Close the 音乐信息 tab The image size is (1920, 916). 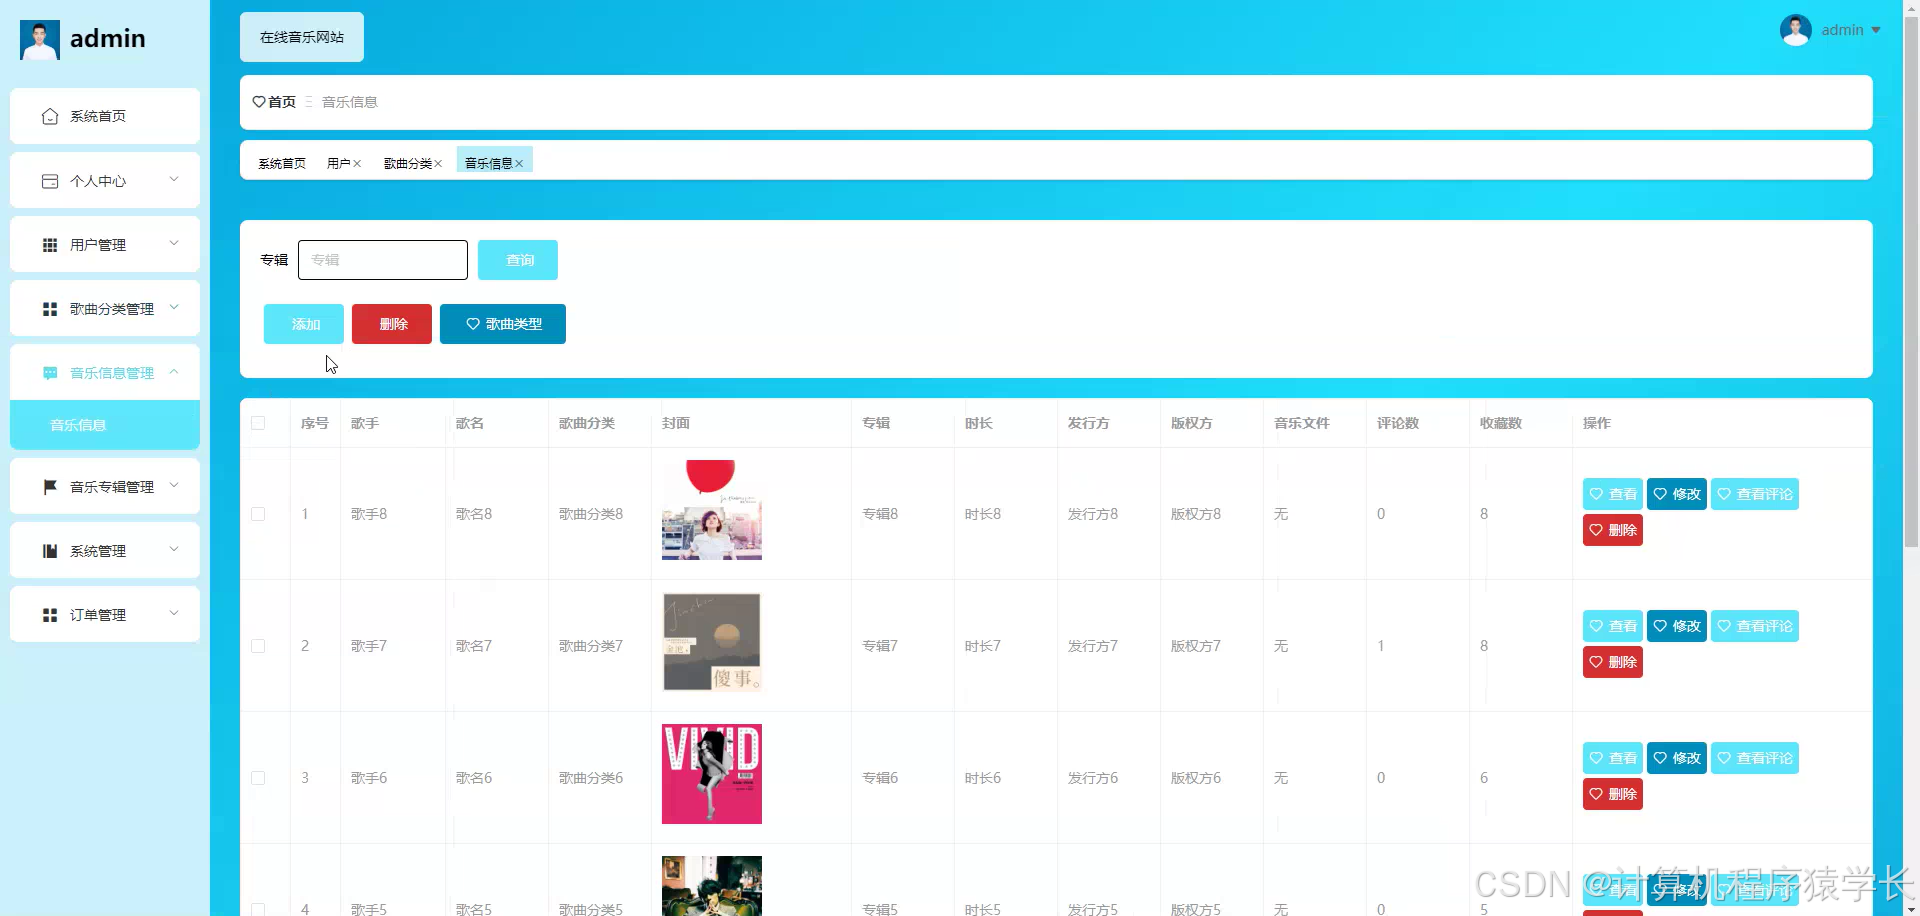[x=519, y=164]
